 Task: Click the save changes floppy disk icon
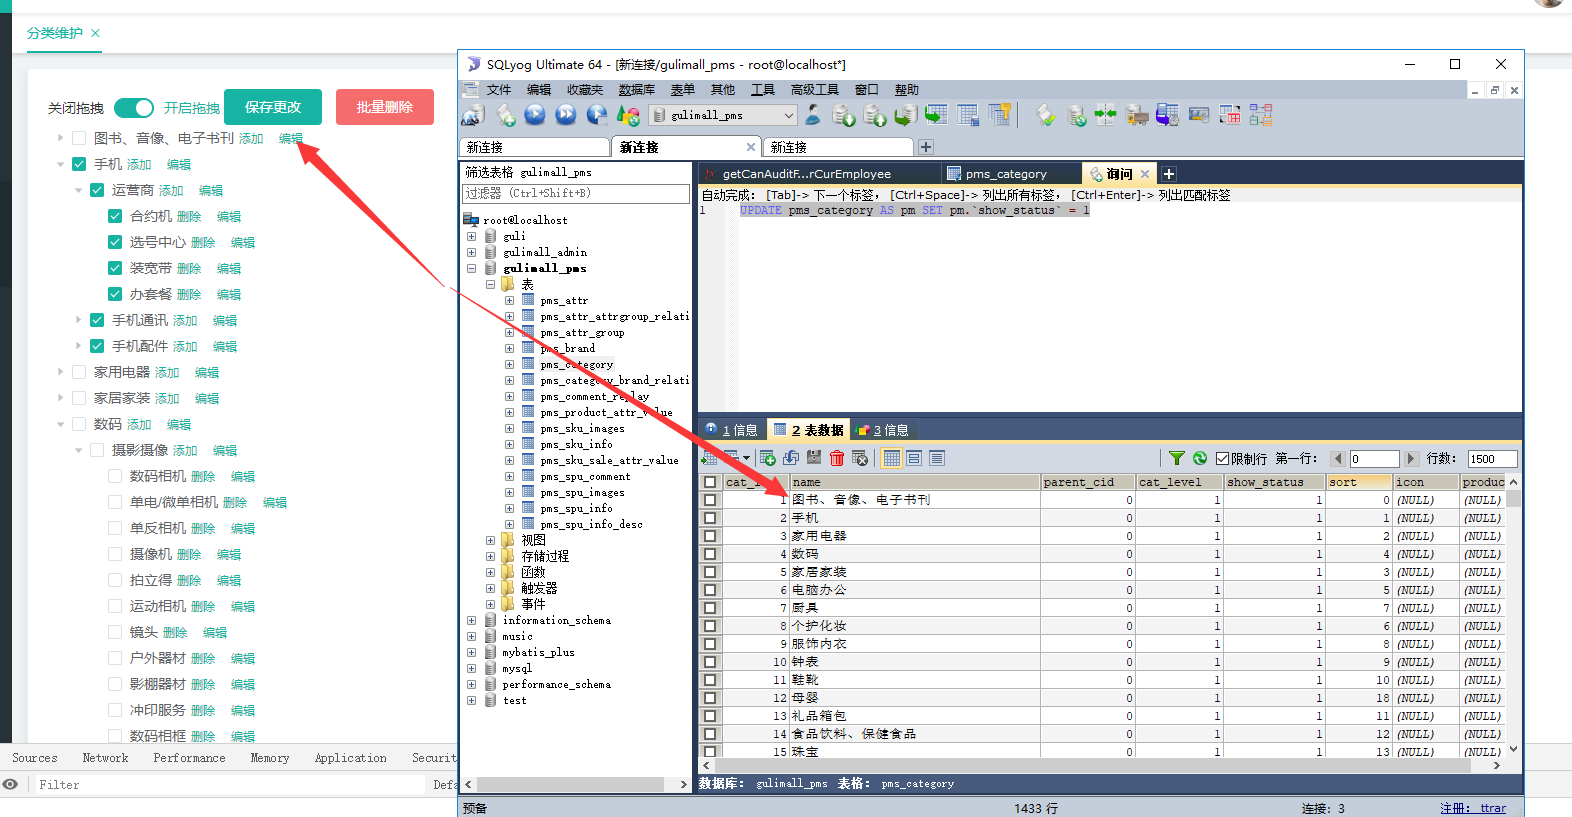pos(814,458)
